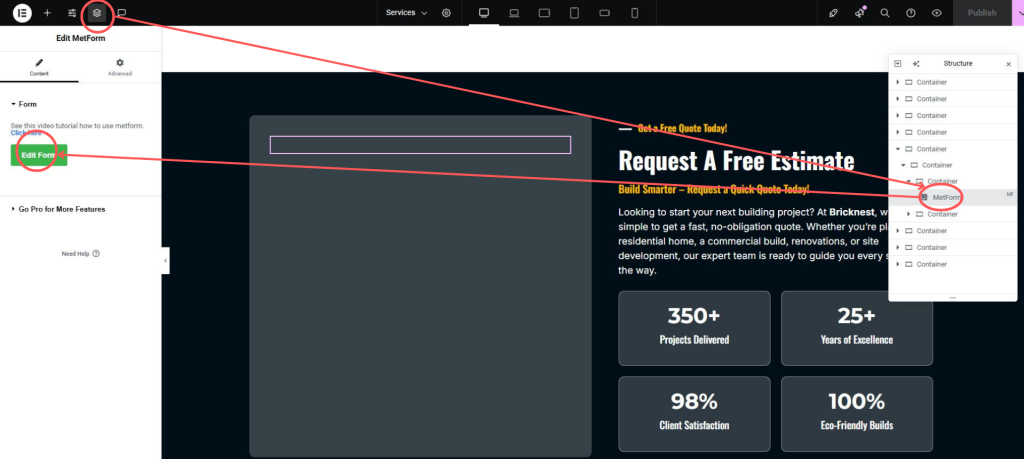Close the Structure panel
The width and height of the screenshot is (1024, 459).
pos(1008,64)
